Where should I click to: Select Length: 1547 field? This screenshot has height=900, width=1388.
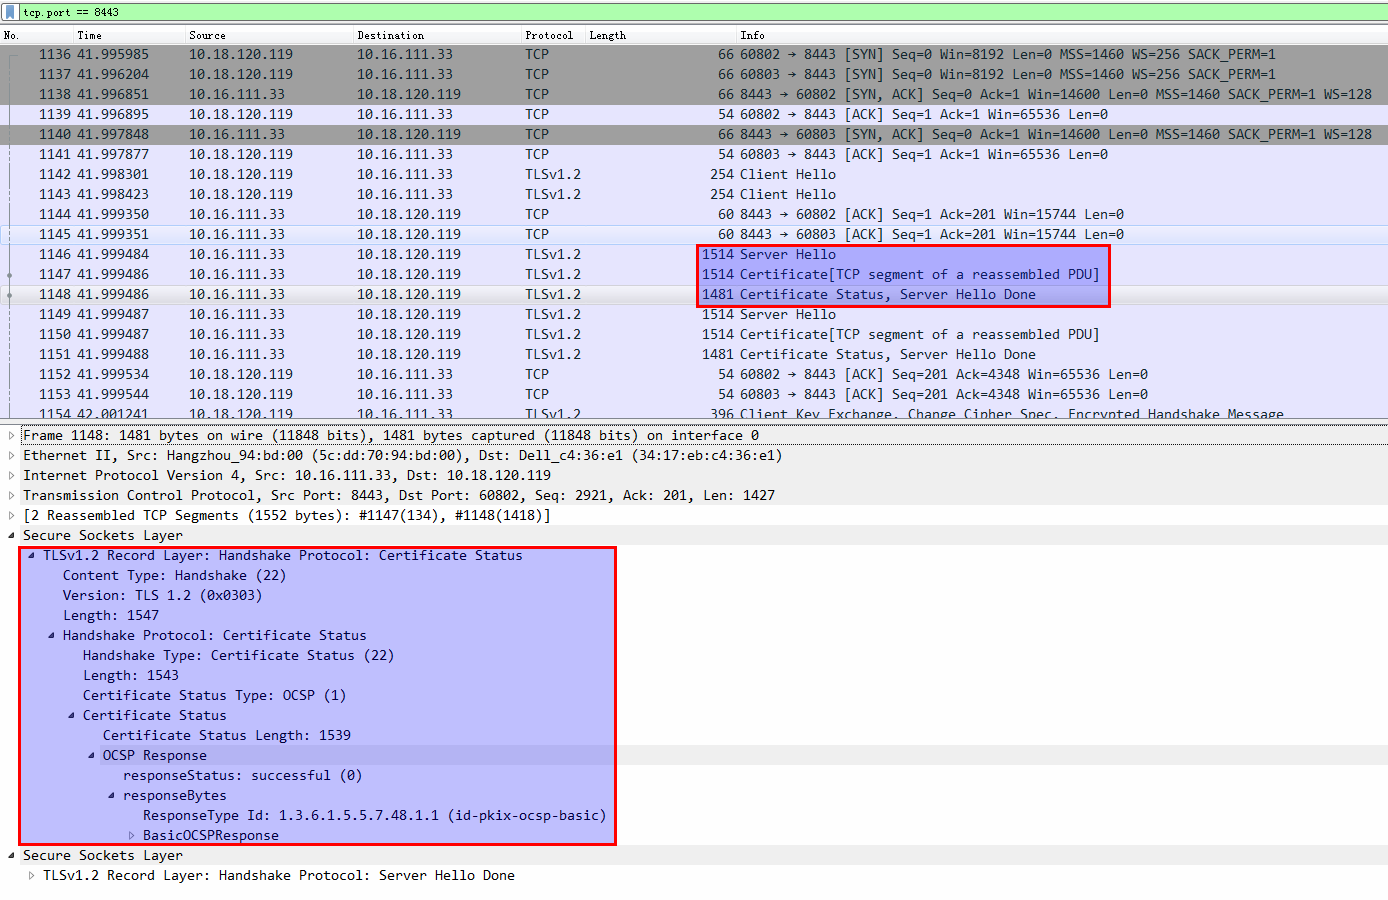tap(110, 615)
